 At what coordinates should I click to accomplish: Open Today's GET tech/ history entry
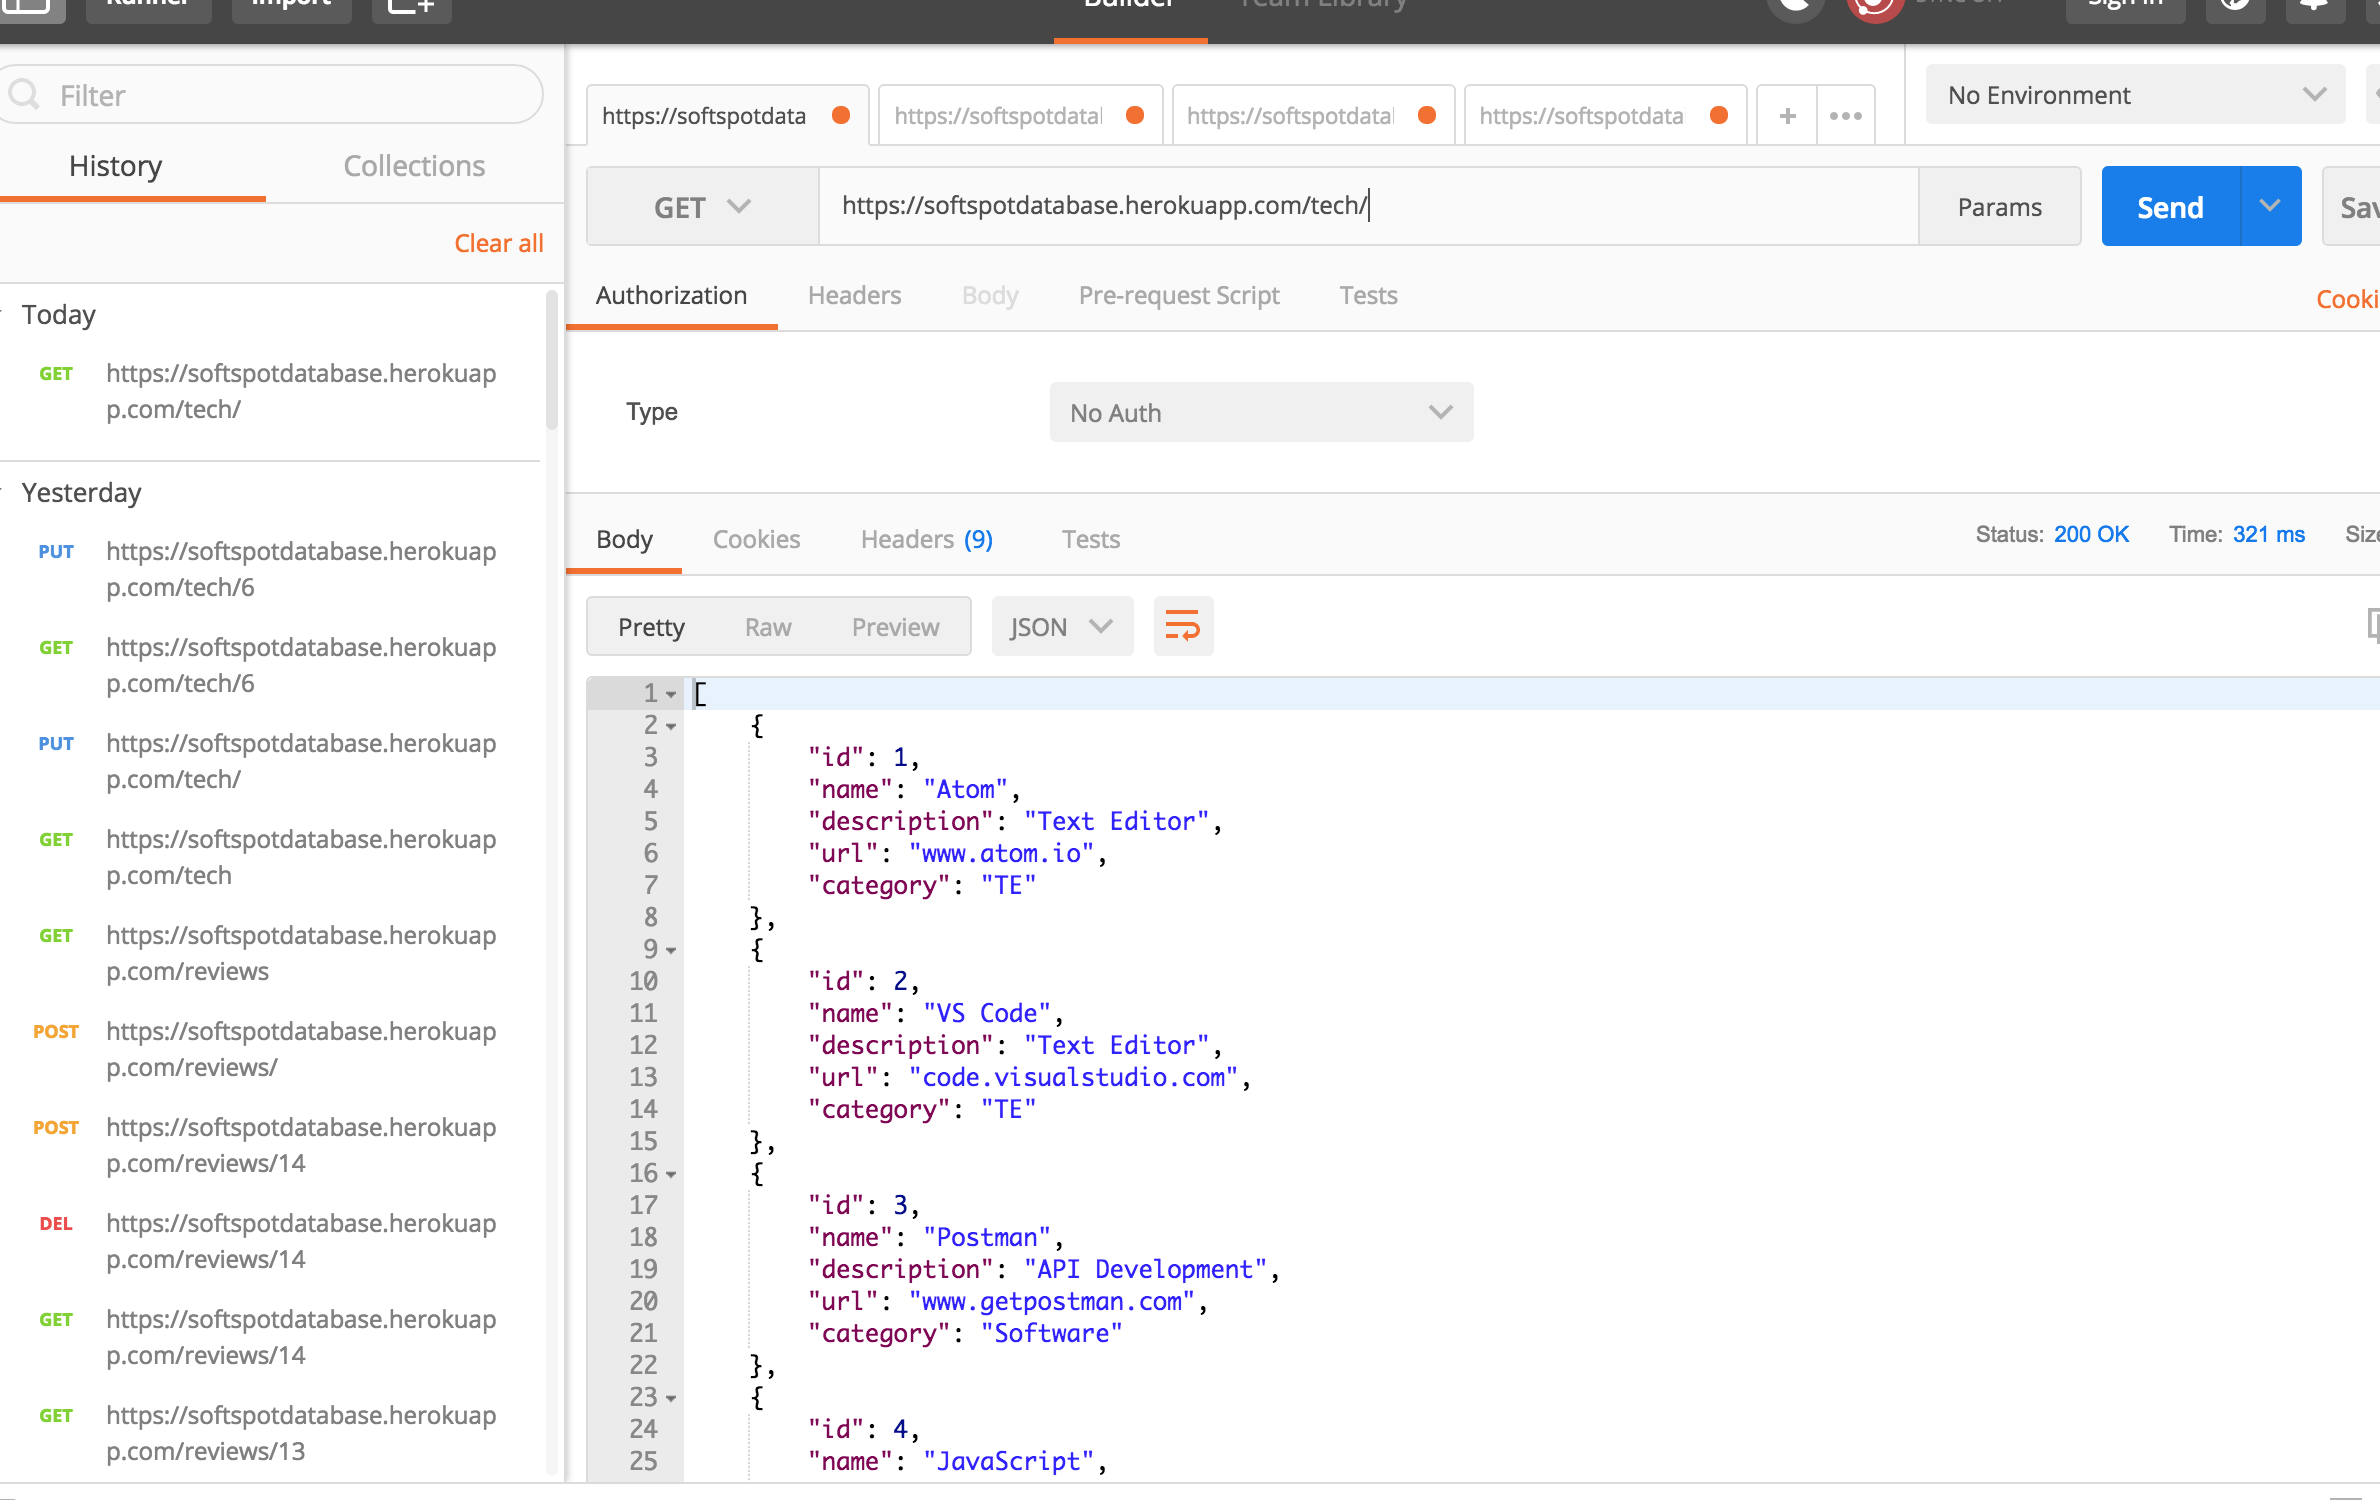[x=270, y=391]
